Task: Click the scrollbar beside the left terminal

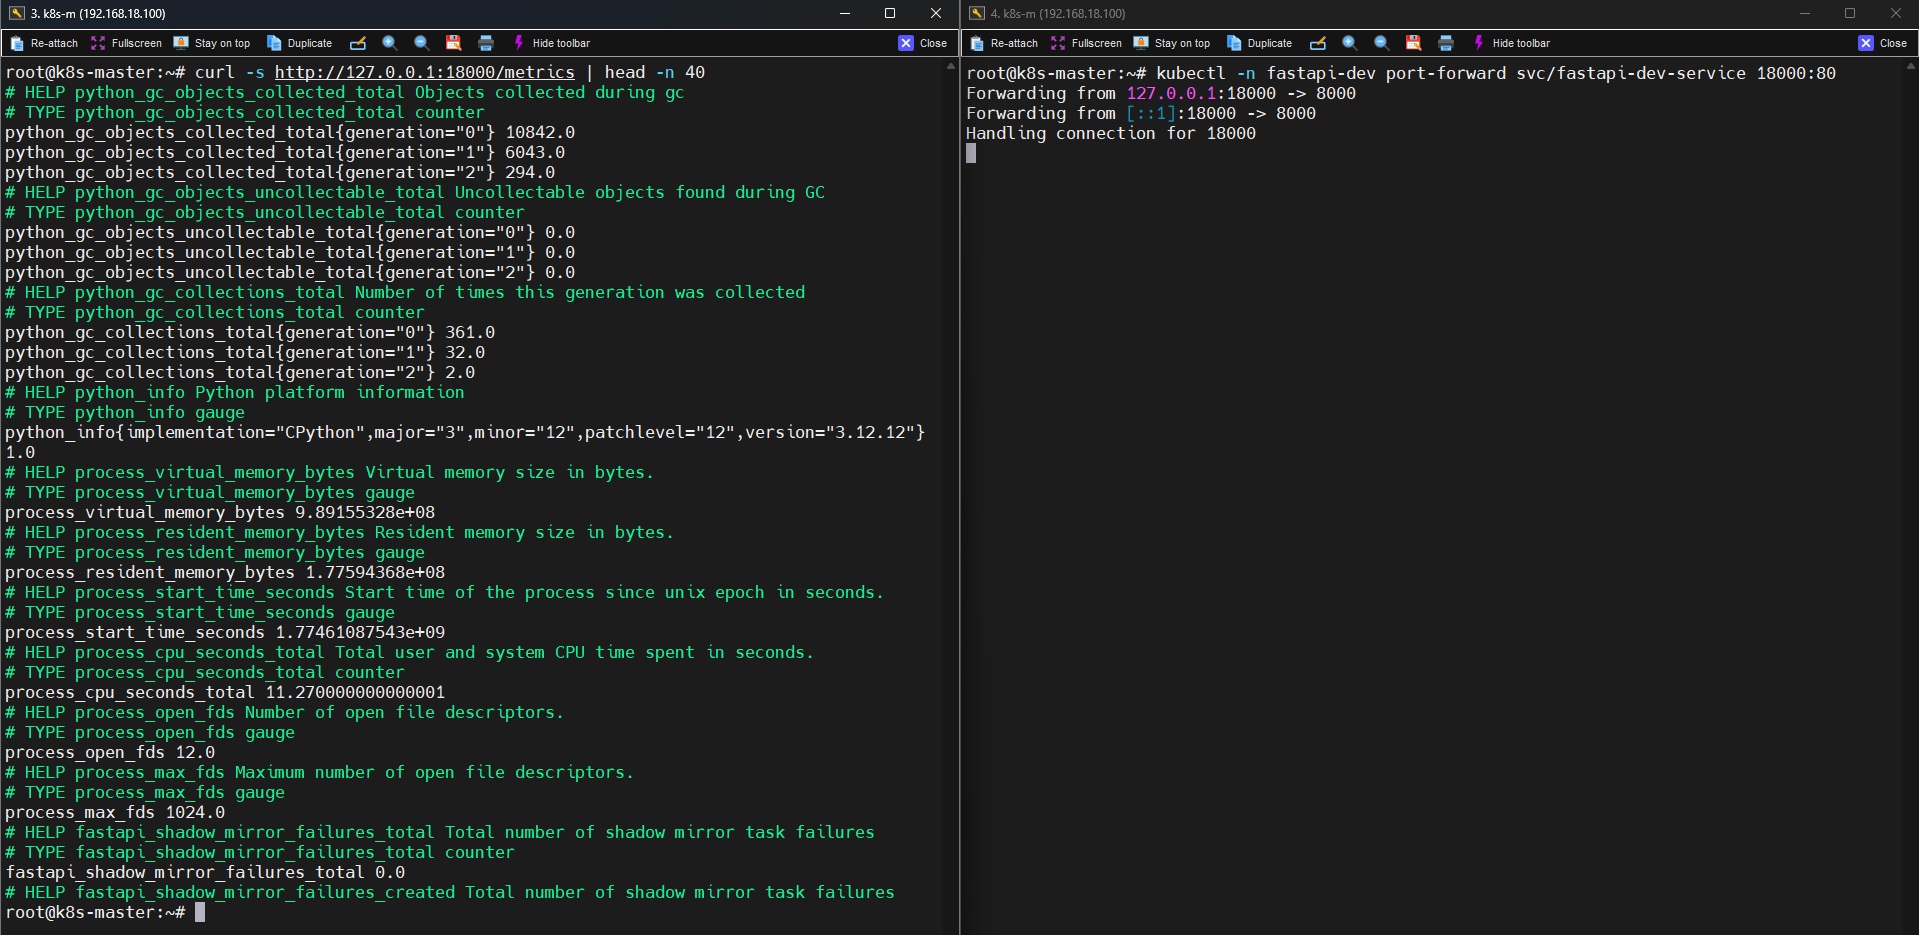Action: click(x=948, y=450)
